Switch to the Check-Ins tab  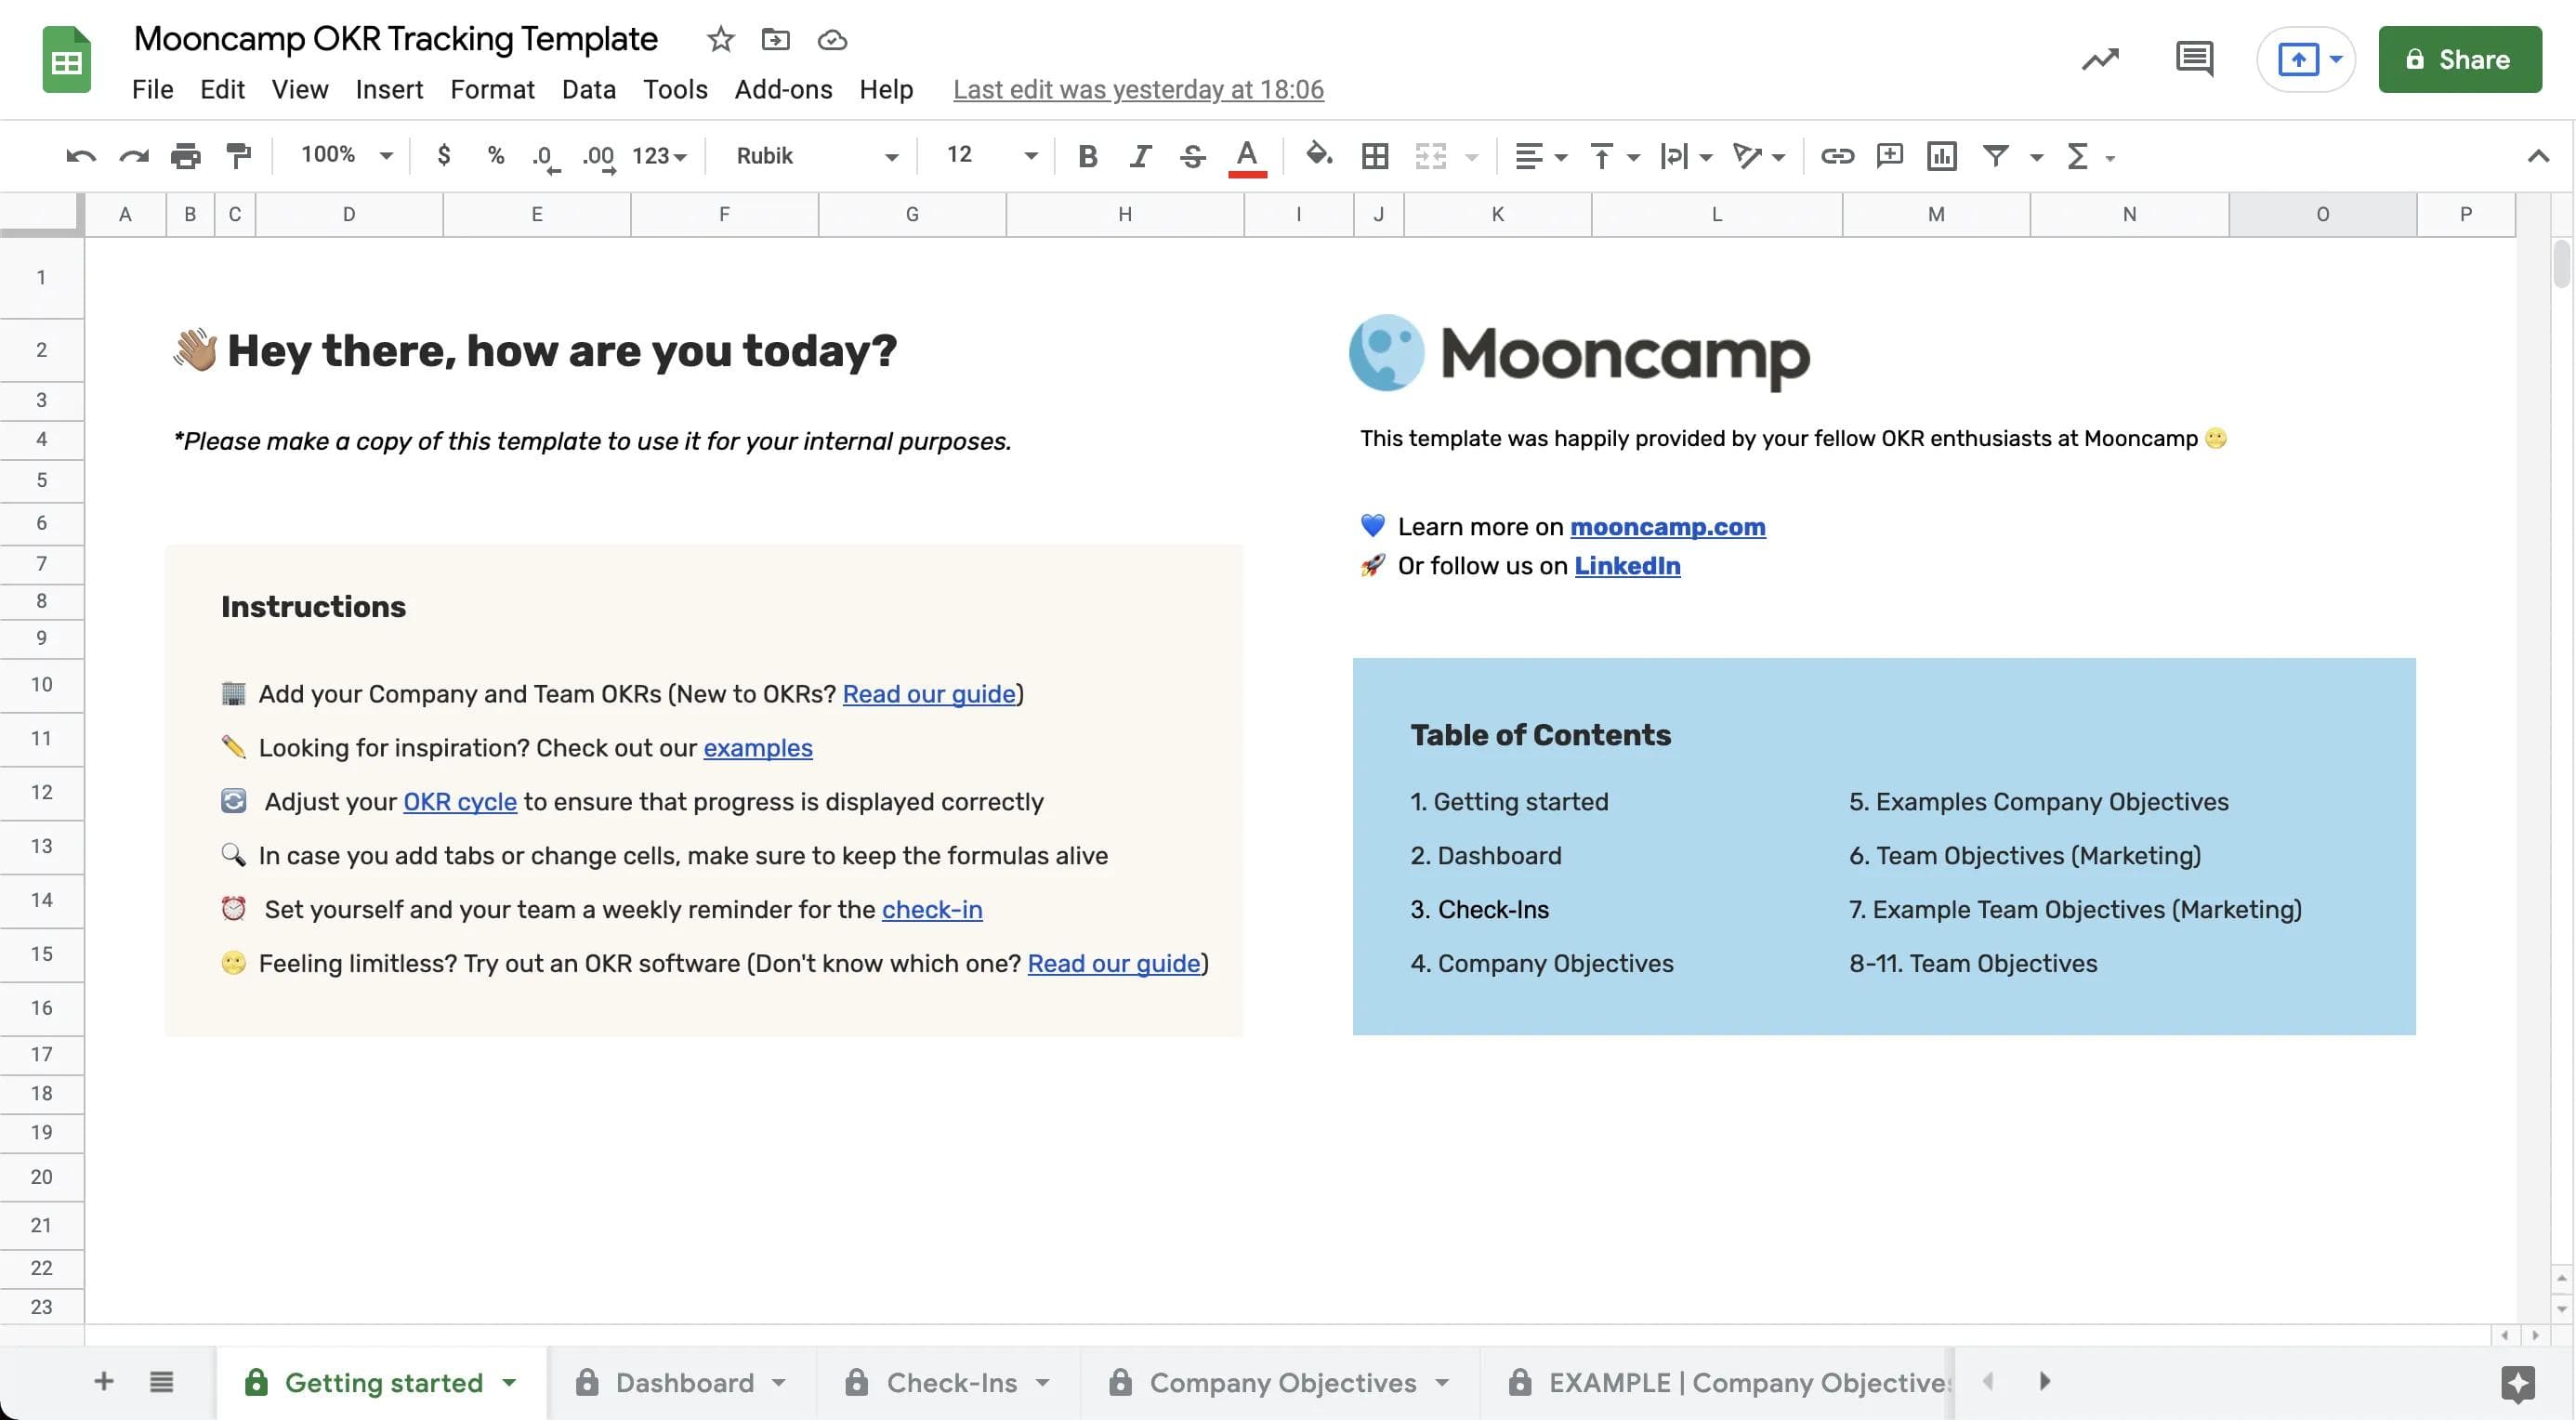(948, 1382)
